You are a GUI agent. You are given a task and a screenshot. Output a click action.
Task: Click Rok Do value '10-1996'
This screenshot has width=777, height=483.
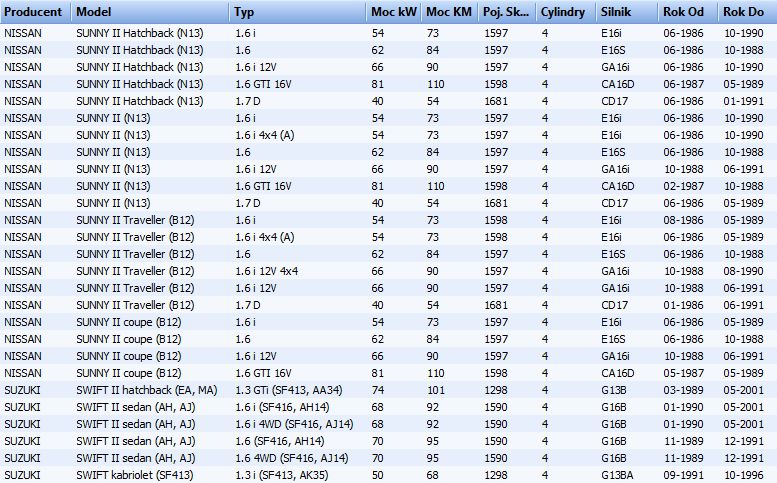pyautogui.click(x=743, y=476)
